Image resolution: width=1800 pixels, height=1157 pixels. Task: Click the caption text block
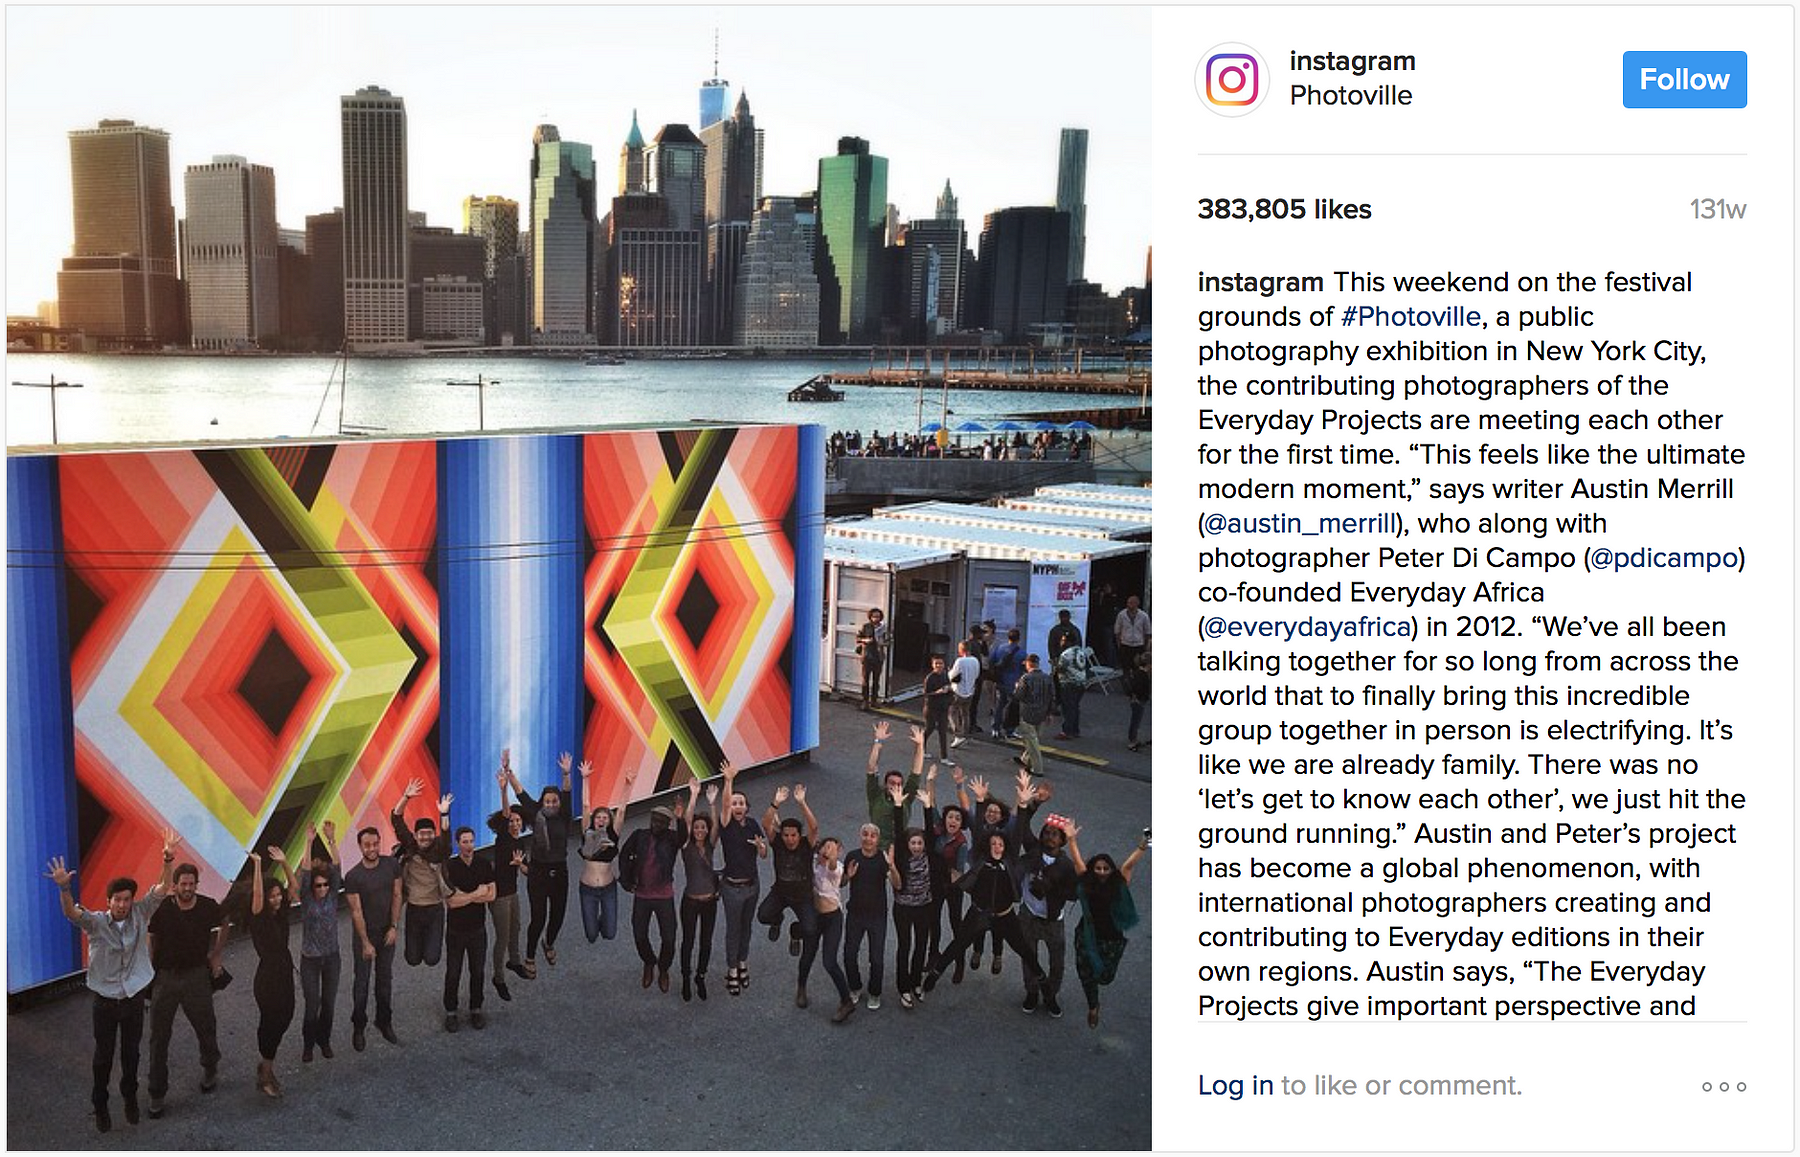coord(1472,644)
